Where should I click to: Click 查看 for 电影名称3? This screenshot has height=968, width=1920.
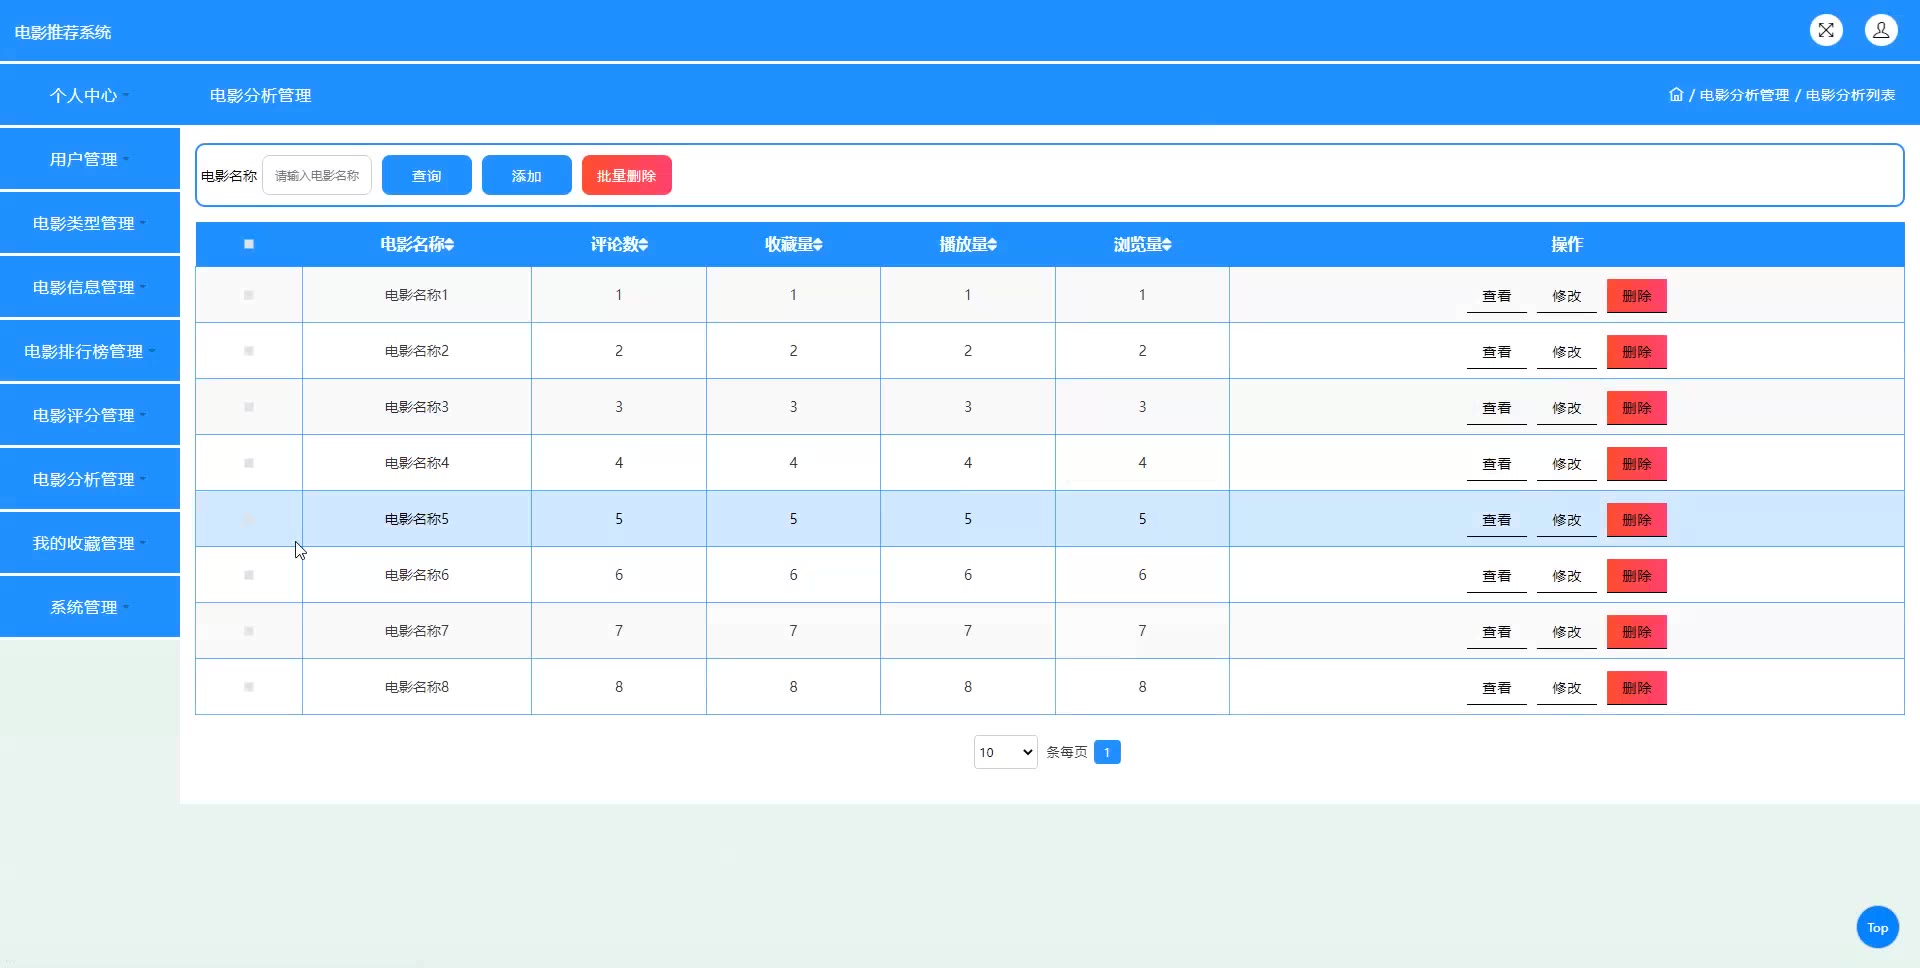(1497, 408)
